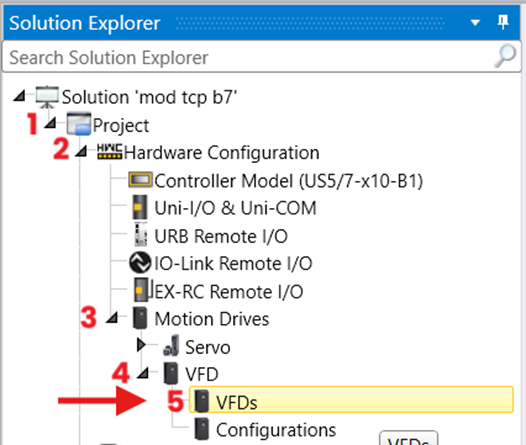Collapse the Hardware Configuration node
Viewport: 526px width, 445px height.
(81, 151)
